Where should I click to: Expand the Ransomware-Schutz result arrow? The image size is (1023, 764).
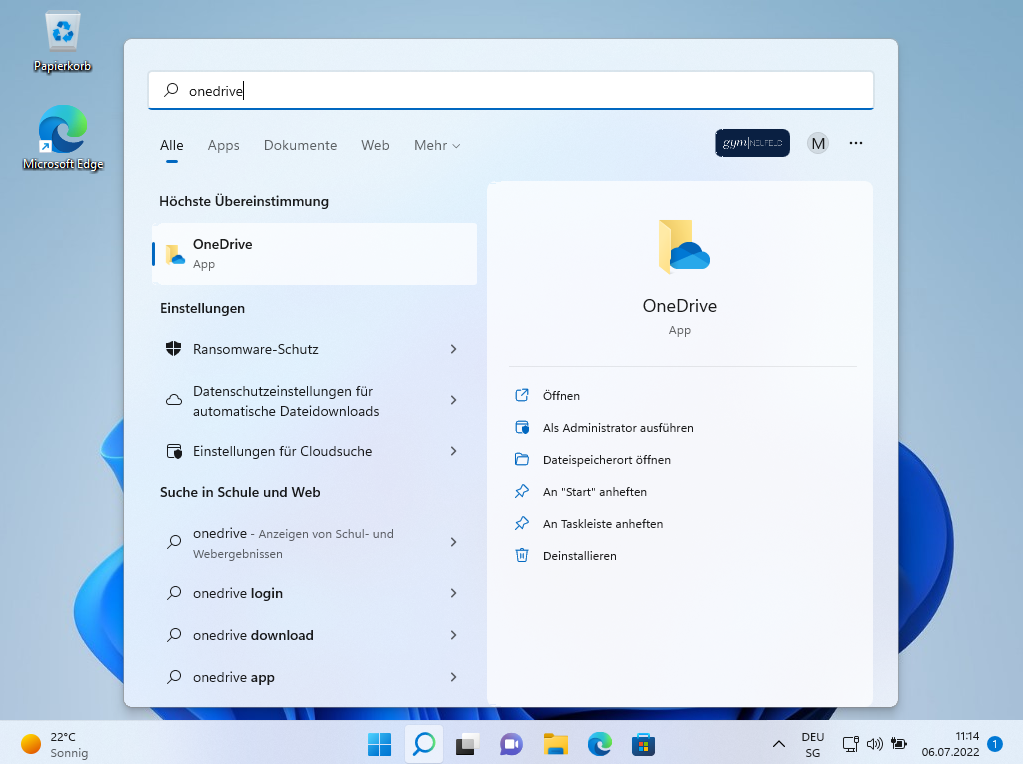453,349
